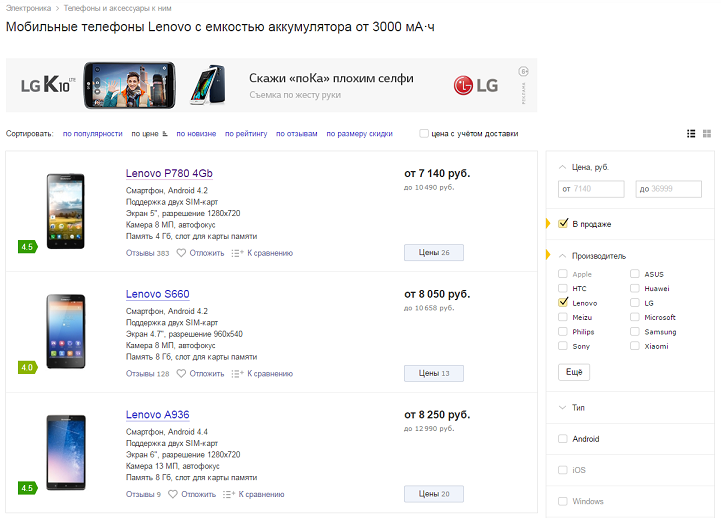This screenshot has height=518, width=721.
Task: Click the LG logo in banner
Action: pos(475,85)
